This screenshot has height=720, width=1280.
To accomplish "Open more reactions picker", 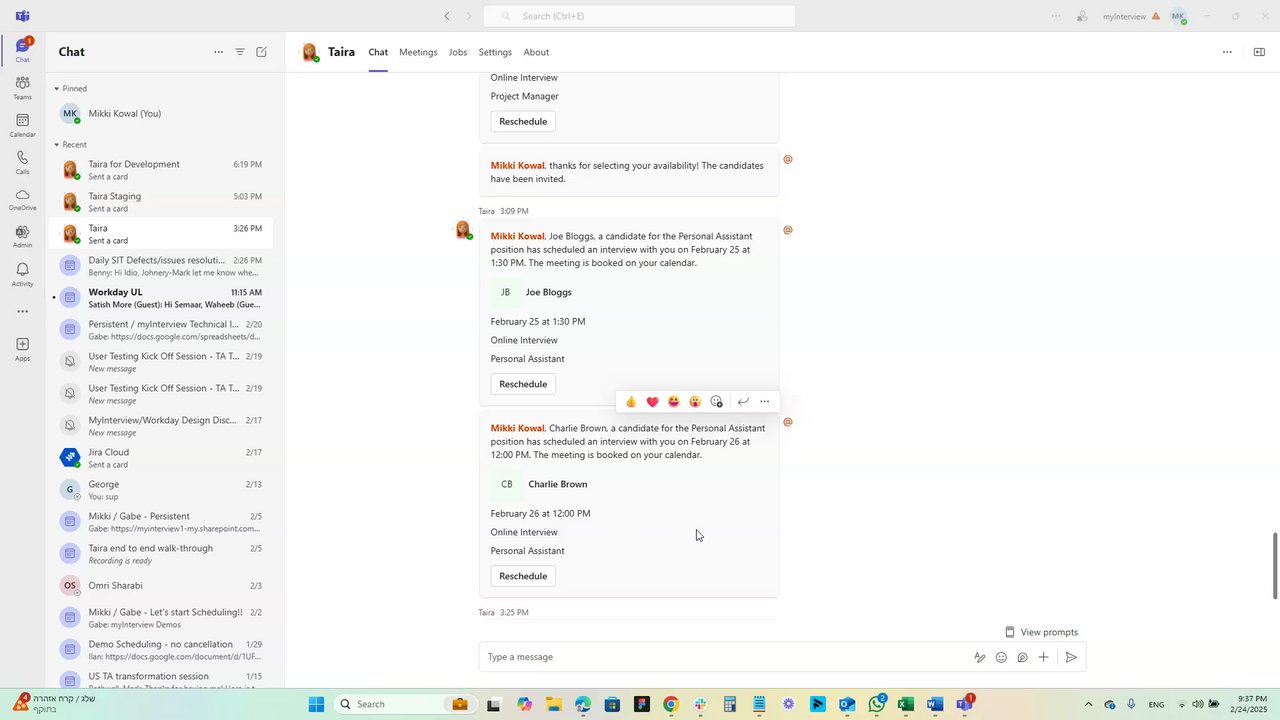I will (x=716, y=402).
